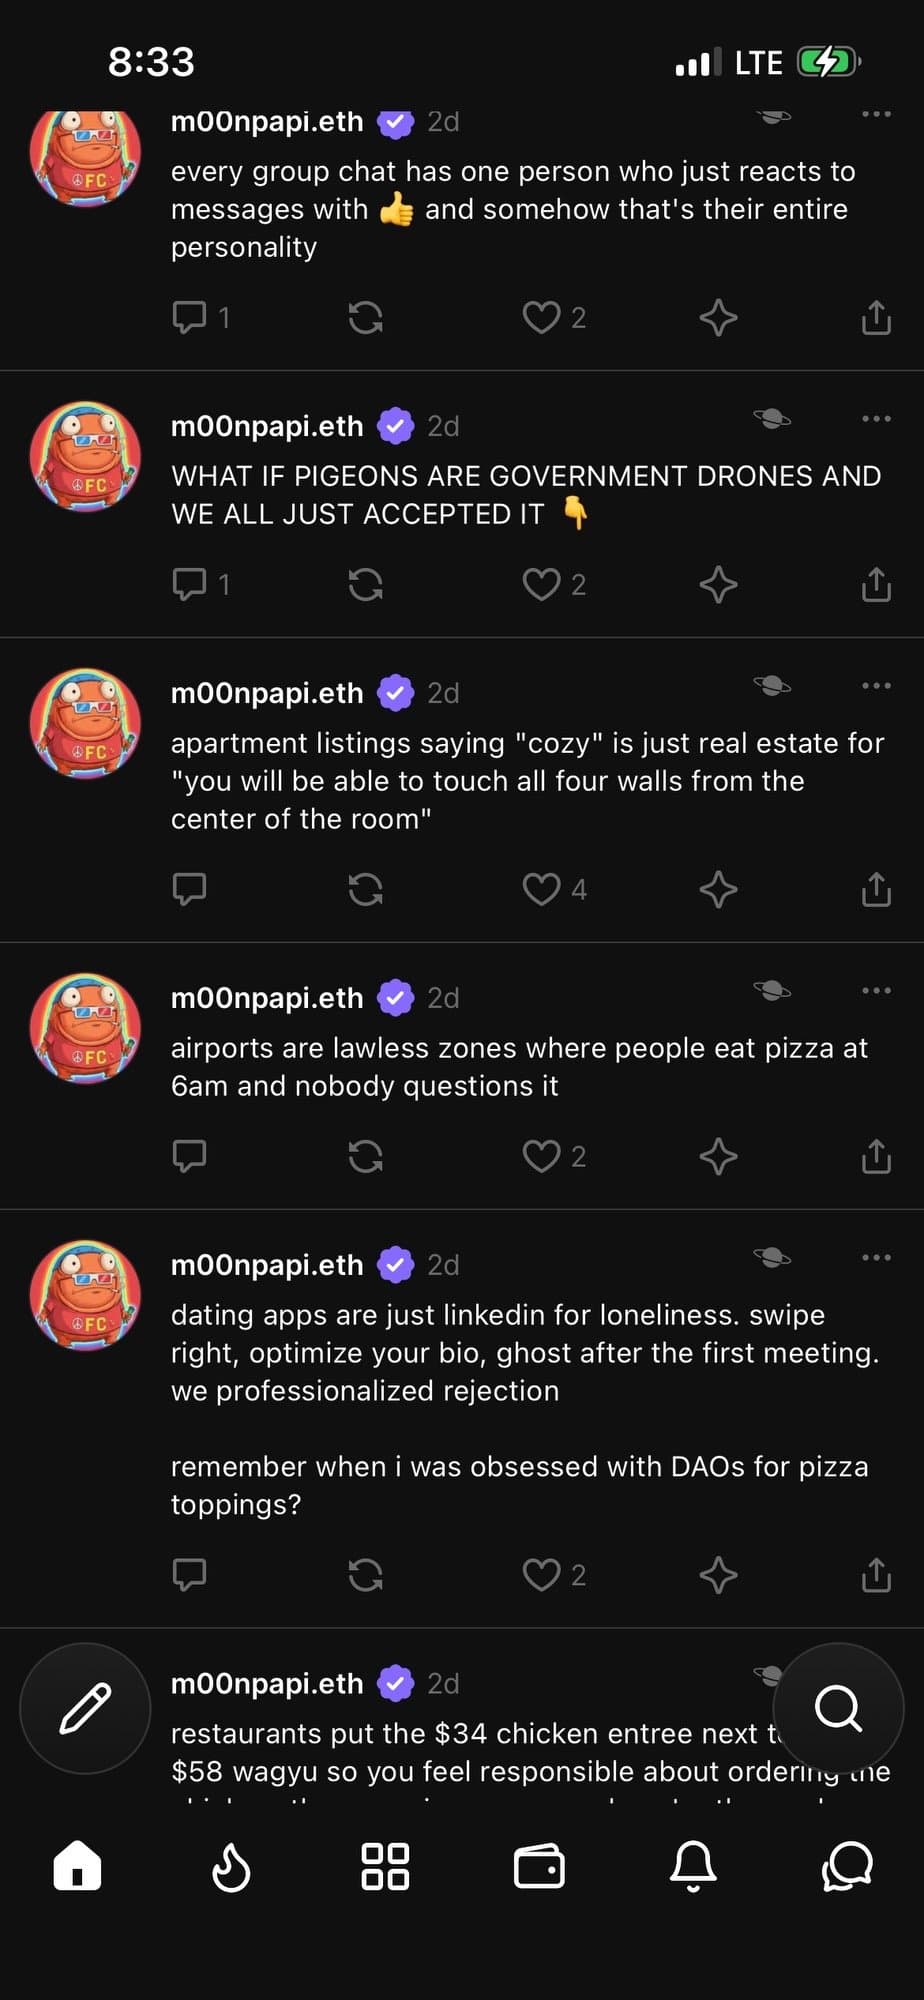
Task: Tap the avatar on the pigeons post
Action: pyautogui.click(x=86, y=457)
